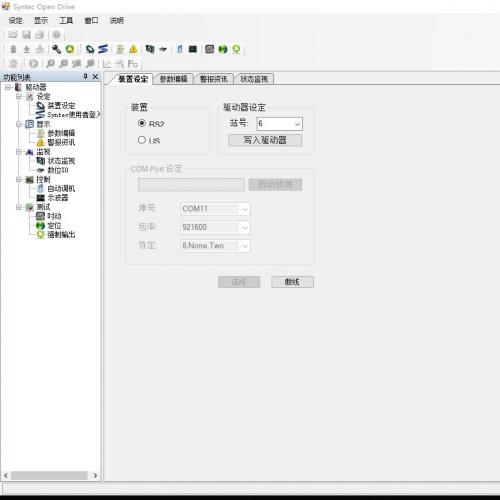Open the 设定 menu
This screenshot has height=500, width=500.
pos(15,21)
